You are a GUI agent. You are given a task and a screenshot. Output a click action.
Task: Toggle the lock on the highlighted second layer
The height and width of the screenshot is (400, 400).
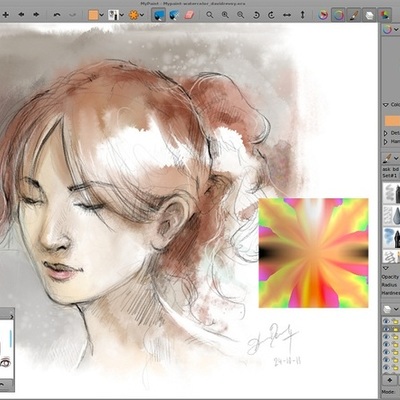pos(395,329)
